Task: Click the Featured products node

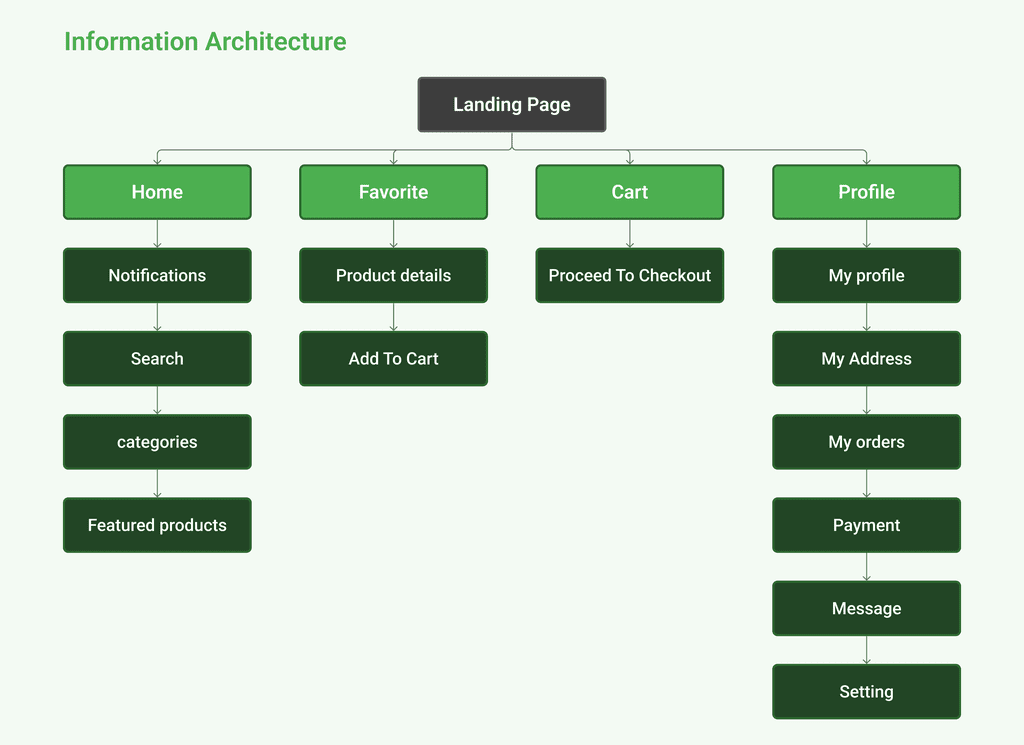Action: click(x=157, y=525)
